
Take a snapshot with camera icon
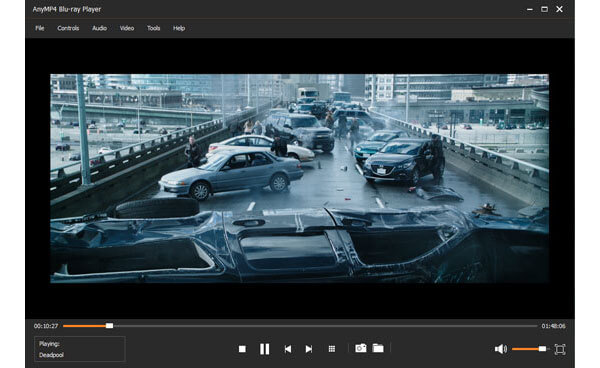click(360, 348)
